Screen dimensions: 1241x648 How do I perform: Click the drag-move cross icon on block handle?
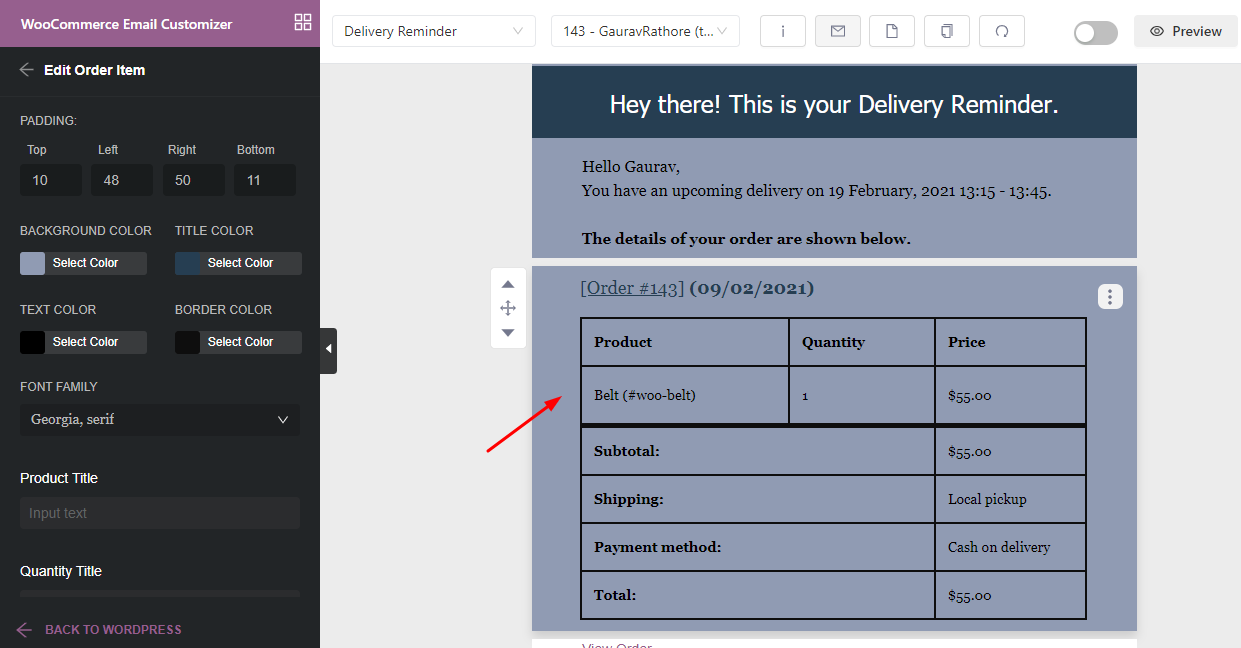508,308
